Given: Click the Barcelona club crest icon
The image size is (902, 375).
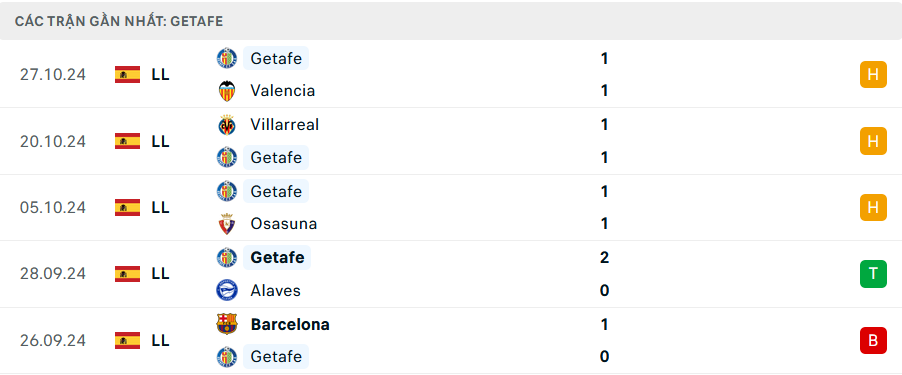Looking at the screenshot, I should [x=227, y=324].
